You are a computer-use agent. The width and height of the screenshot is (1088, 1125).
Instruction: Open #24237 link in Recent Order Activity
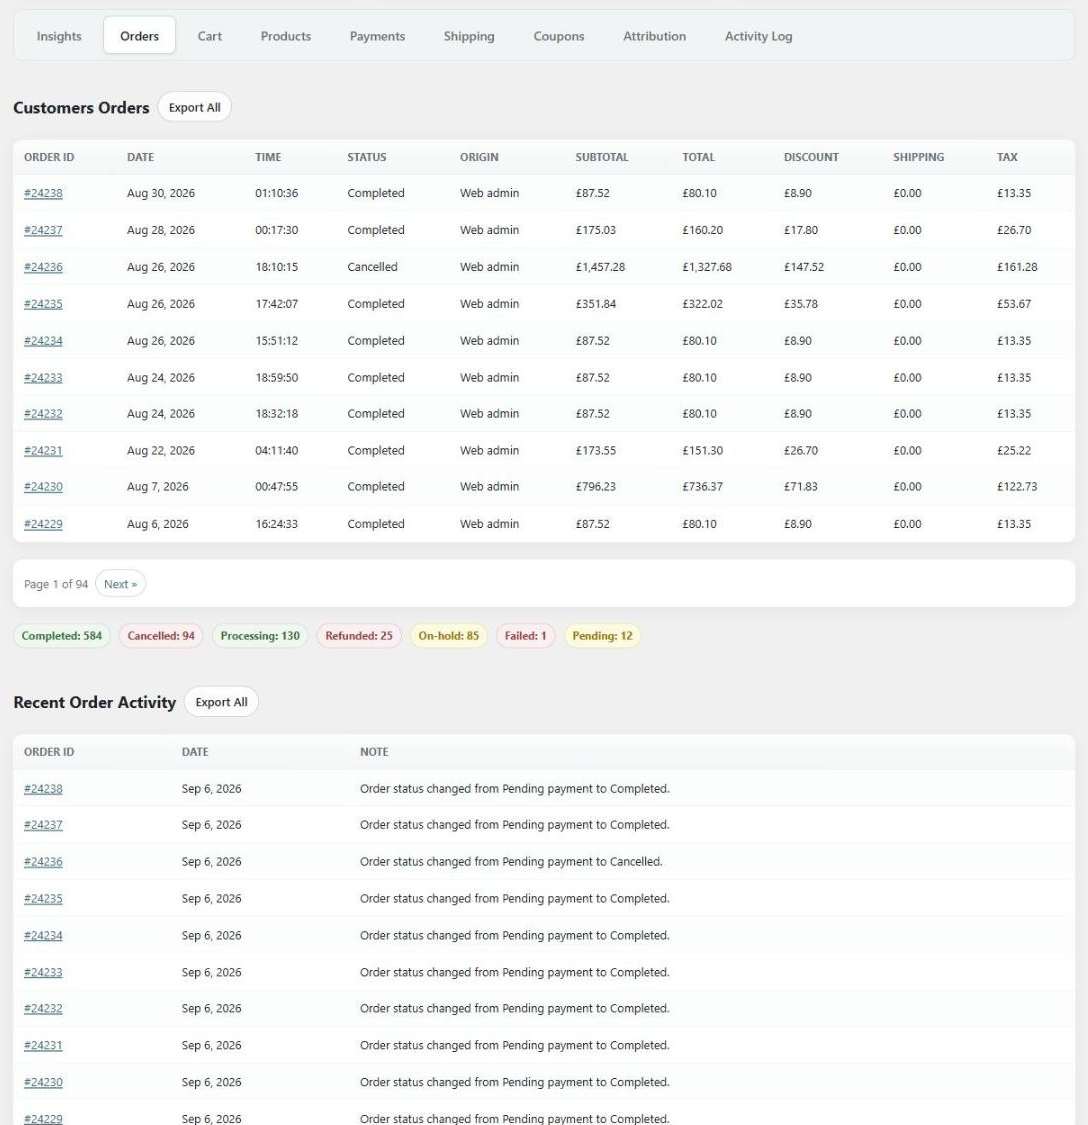click(x=43, y=825)
